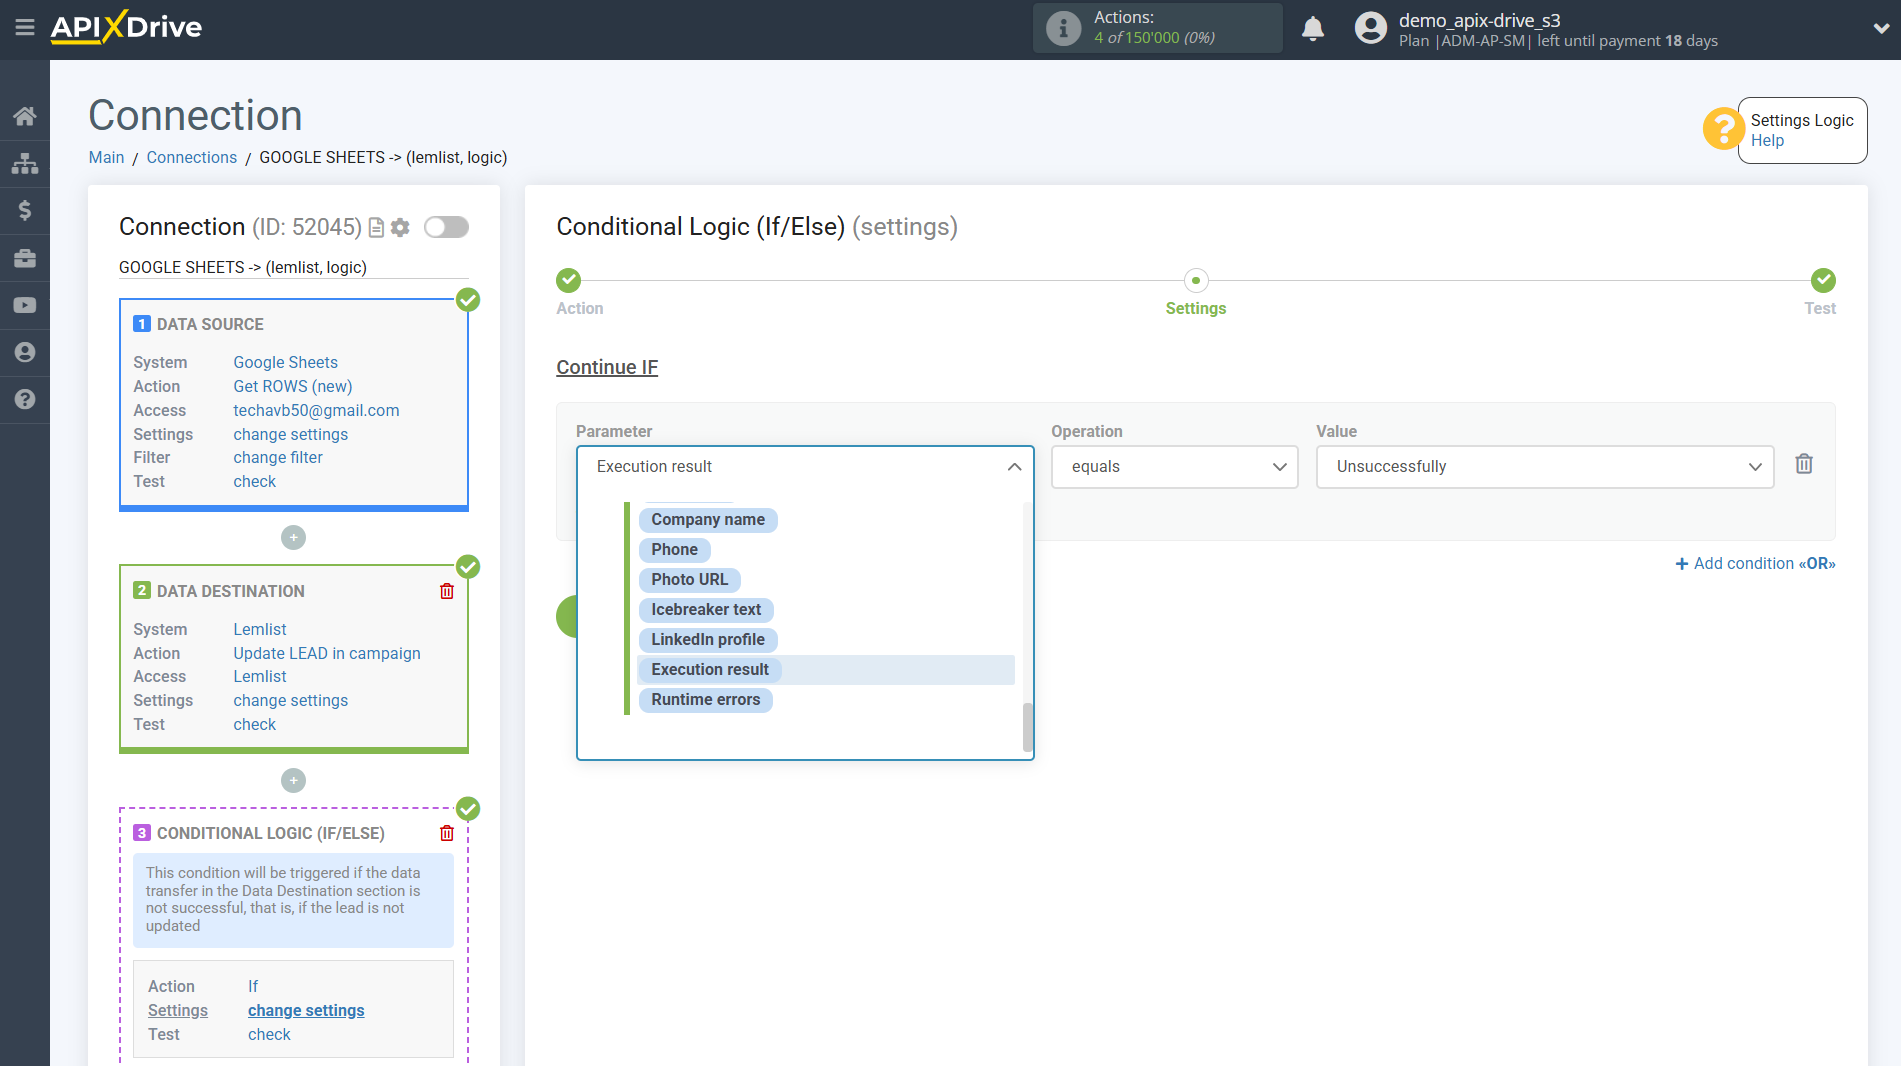Viewport: 1901px width, 1066px height.
Task: Open the briefcase sidebar icon
Action: click(x=25, y=258)
